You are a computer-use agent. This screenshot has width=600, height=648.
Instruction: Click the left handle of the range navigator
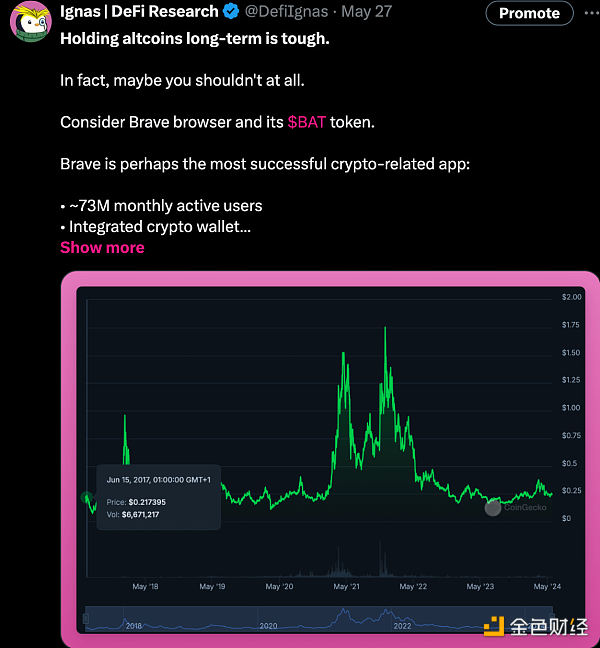click(88, 620)
